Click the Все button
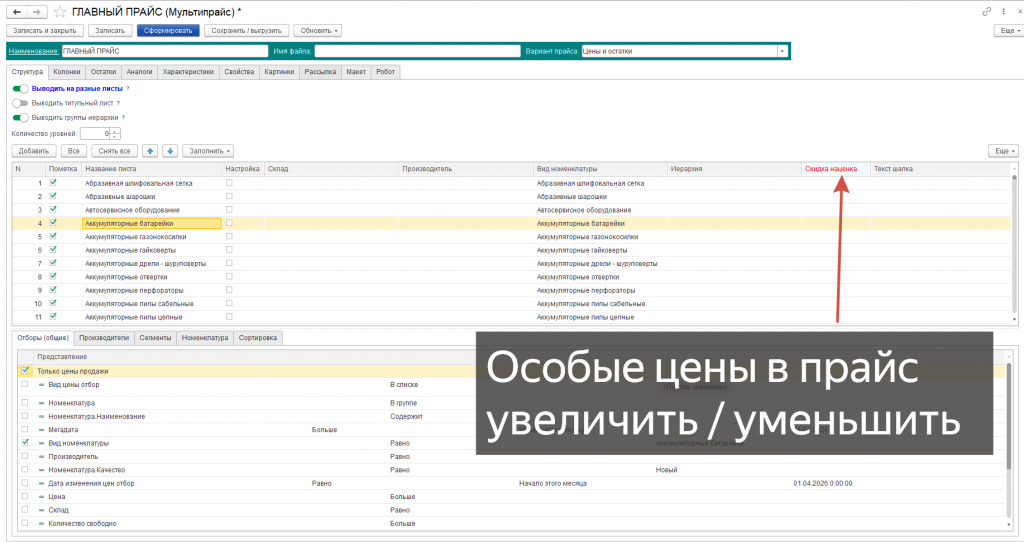The image size is (1024, 542). click(x=74, y=151)
